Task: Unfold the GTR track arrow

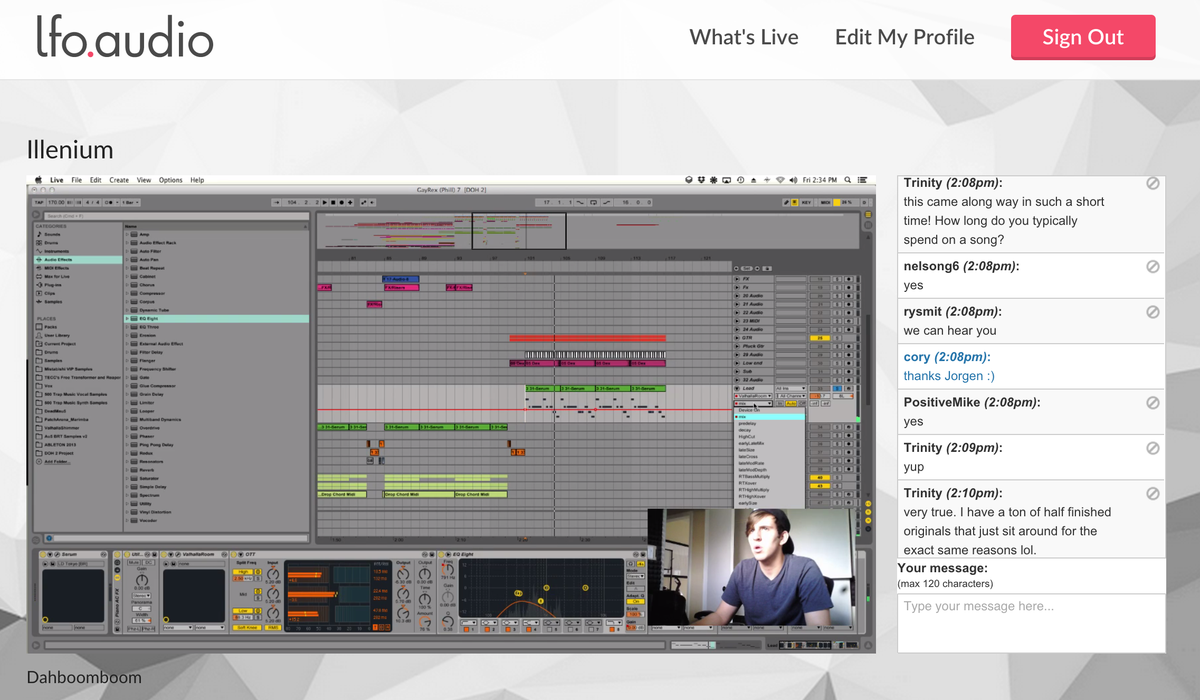Action: point(736,338)
